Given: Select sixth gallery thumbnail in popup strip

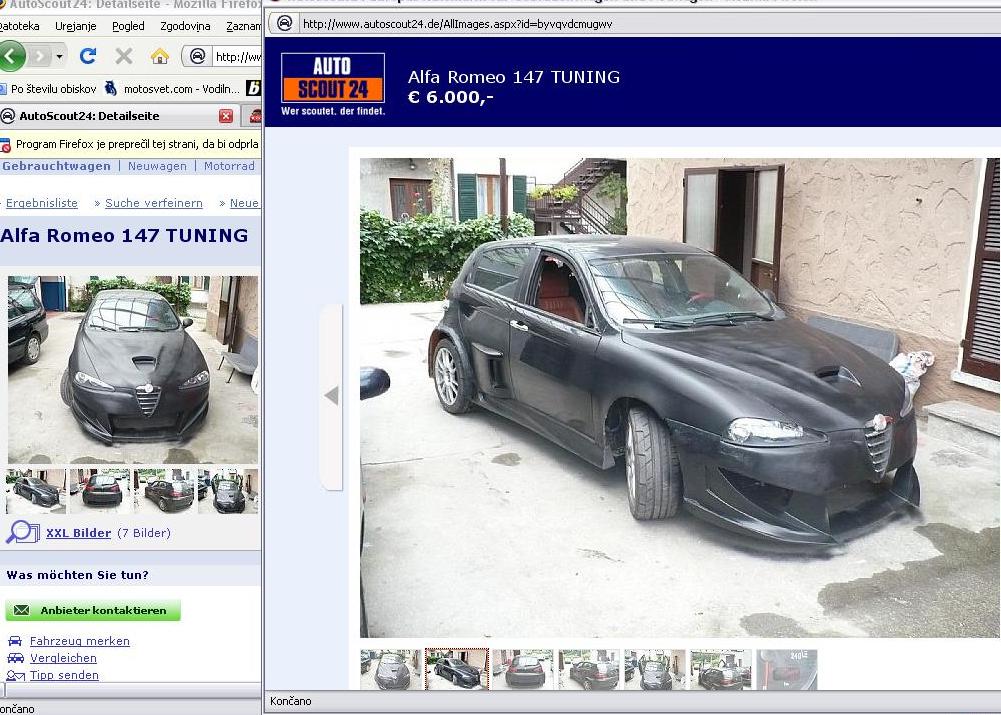Looking at the screenshot, I should click(721, 669).
